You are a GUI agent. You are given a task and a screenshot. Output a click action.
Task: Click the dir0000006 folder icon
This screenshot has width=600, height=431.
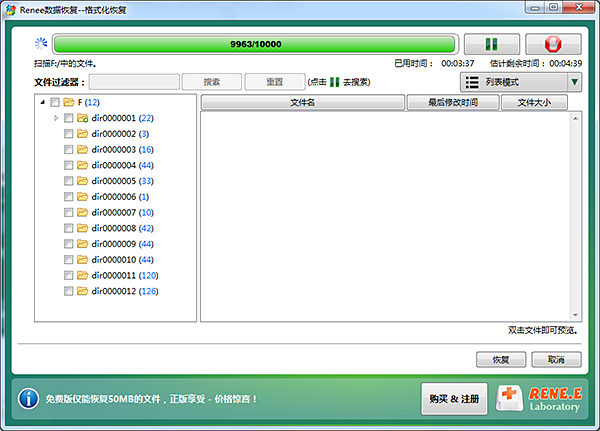pyautogui.click(x=82, y=197)
